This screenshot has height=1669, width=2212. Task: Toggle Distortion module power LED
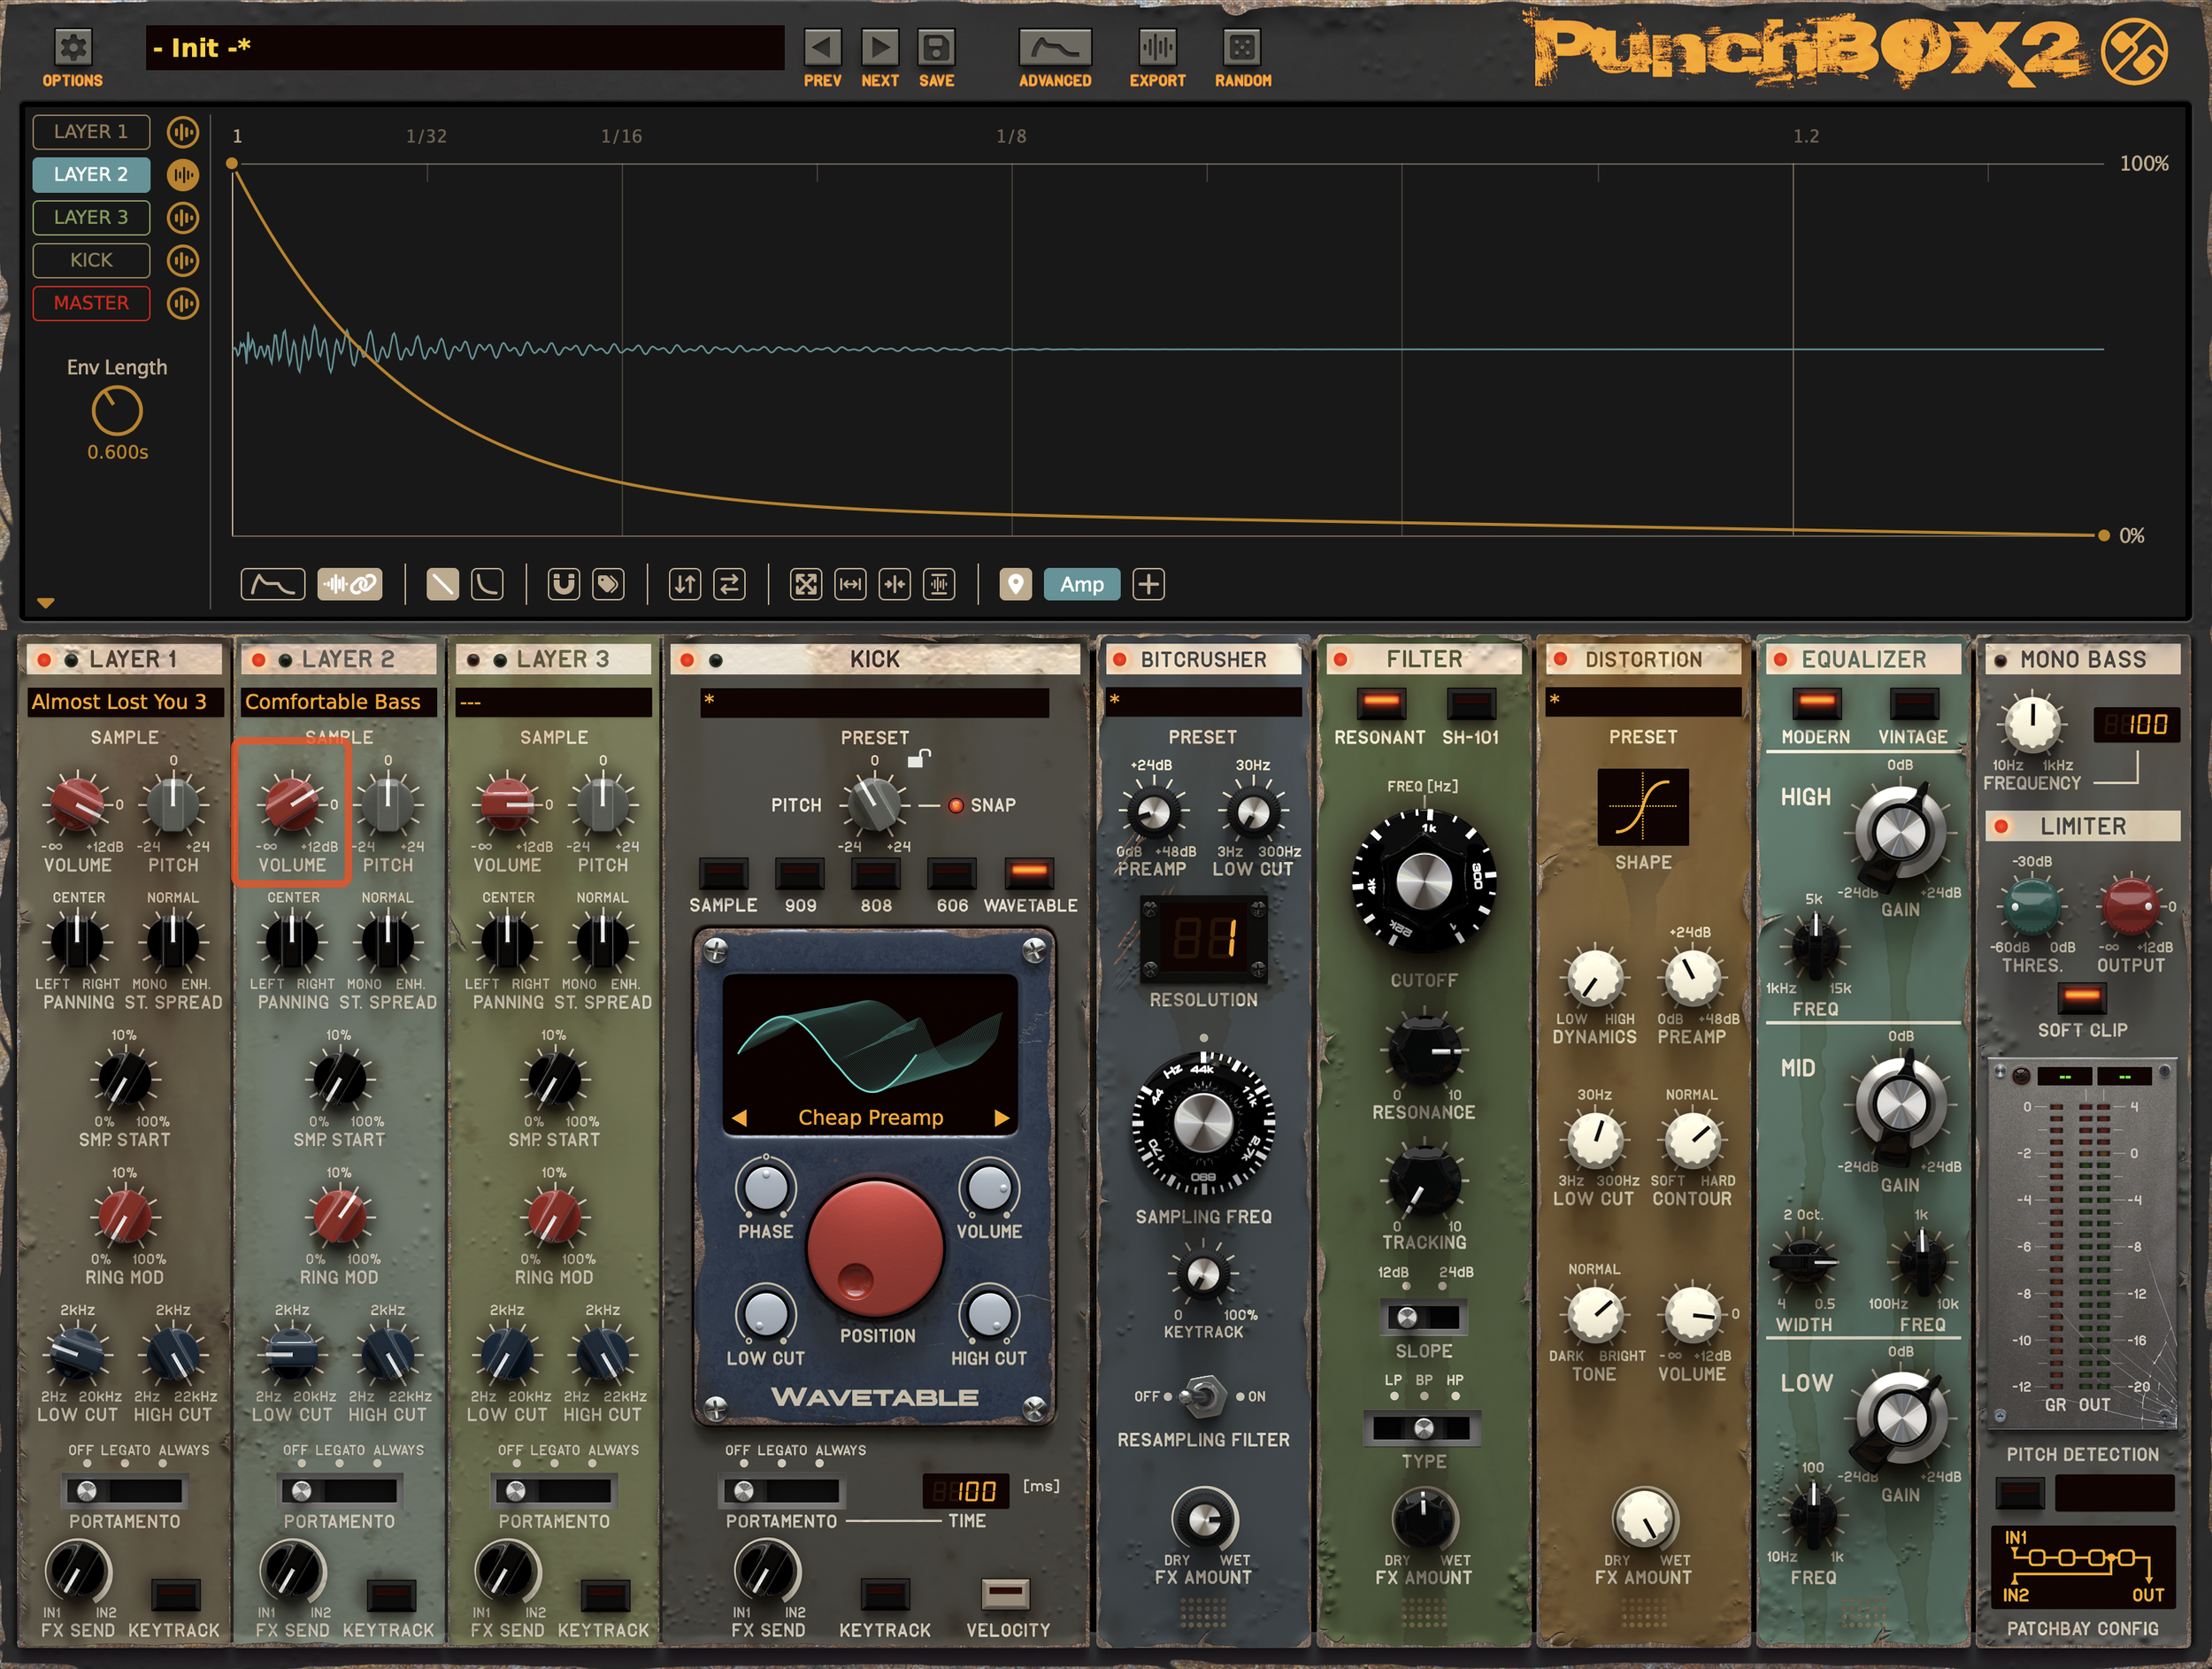coord(1560,659)
